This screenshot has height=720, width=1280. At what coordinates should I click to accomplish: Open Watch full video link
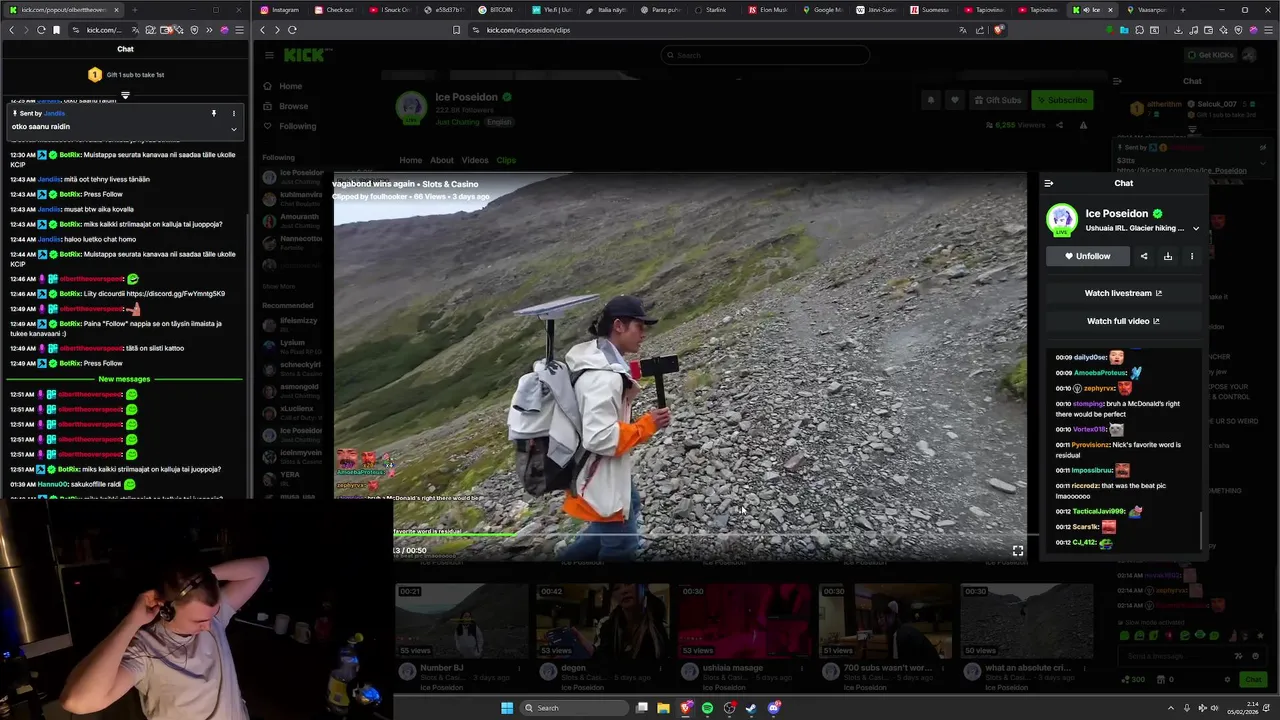click(1123, 321)
